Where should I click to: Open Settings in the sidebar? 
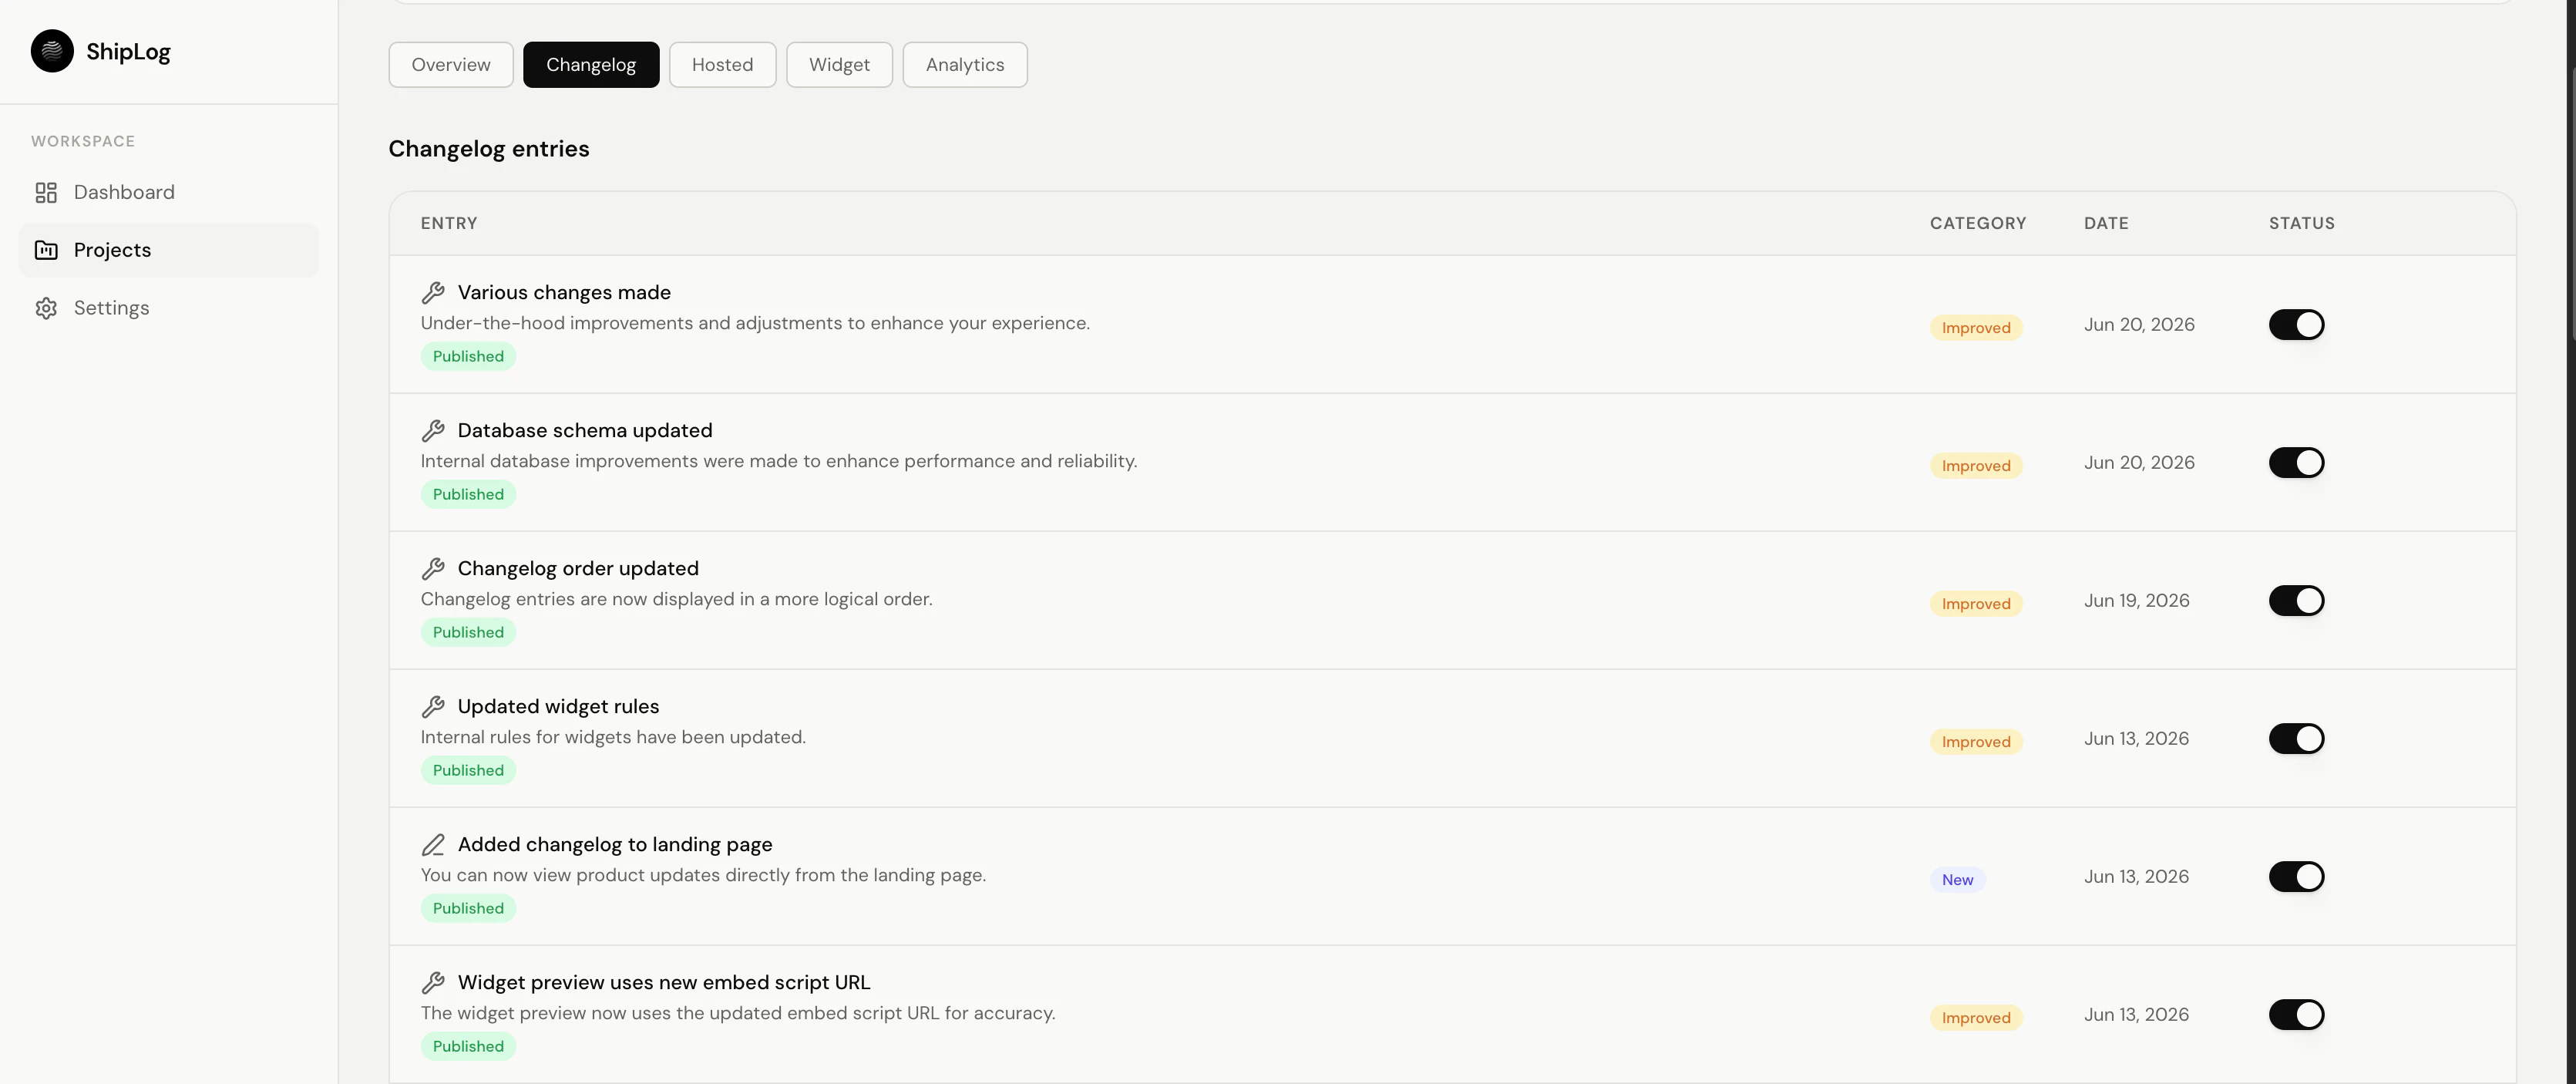(x=168, y=308)
